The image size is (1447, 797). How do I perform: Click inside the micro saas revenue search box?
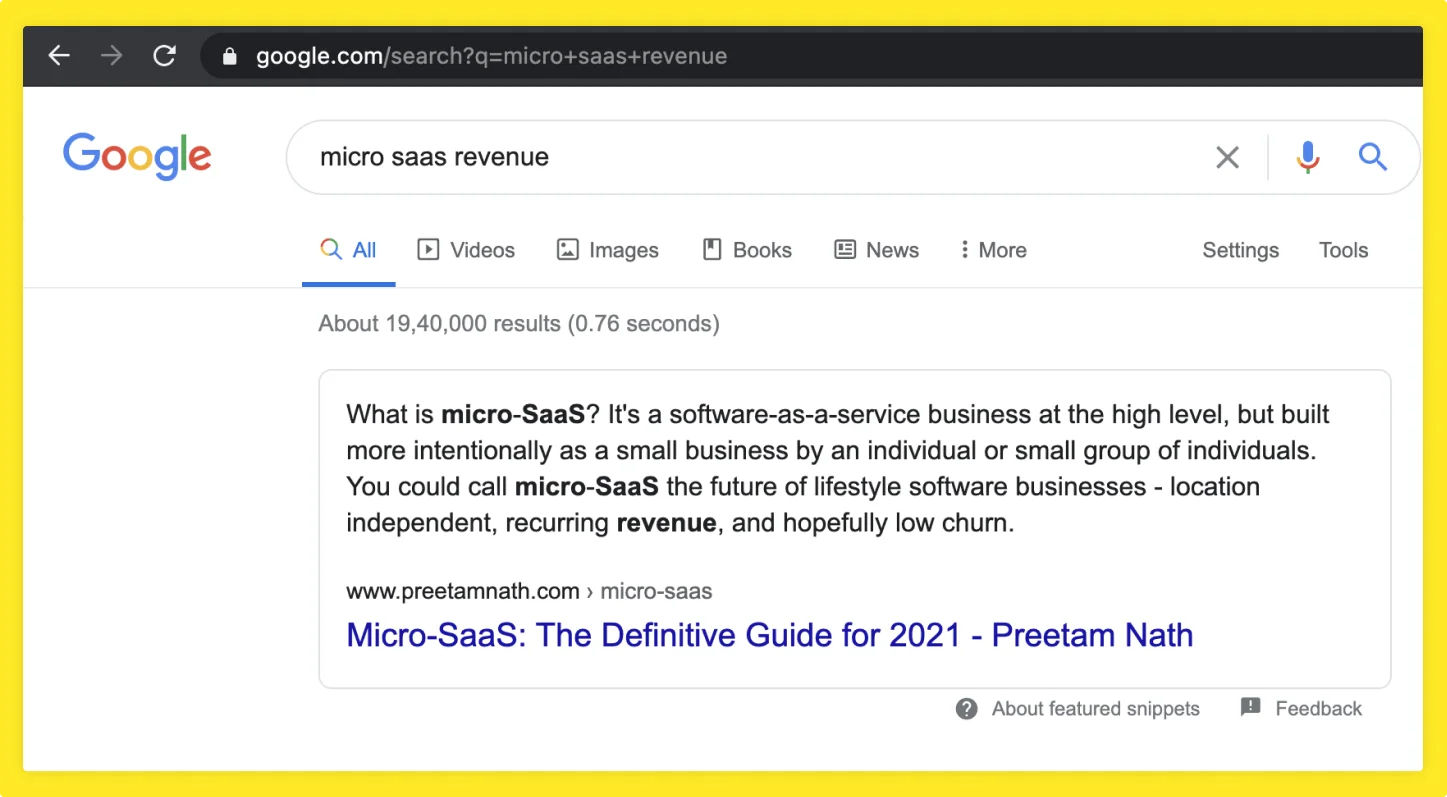(x=750, y=157)
